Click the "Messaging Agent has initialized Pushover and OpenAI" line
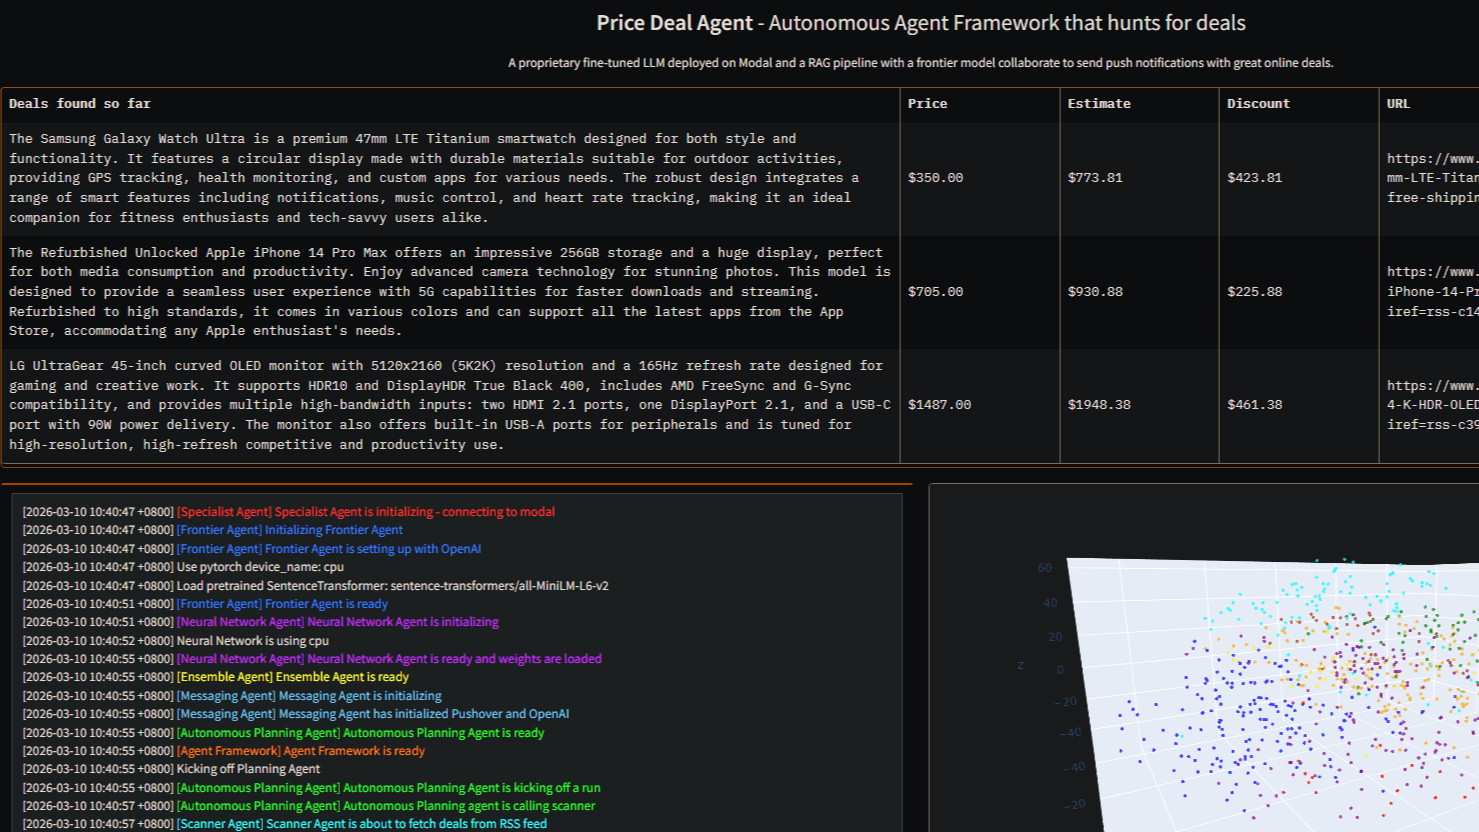 pos(295,714)
